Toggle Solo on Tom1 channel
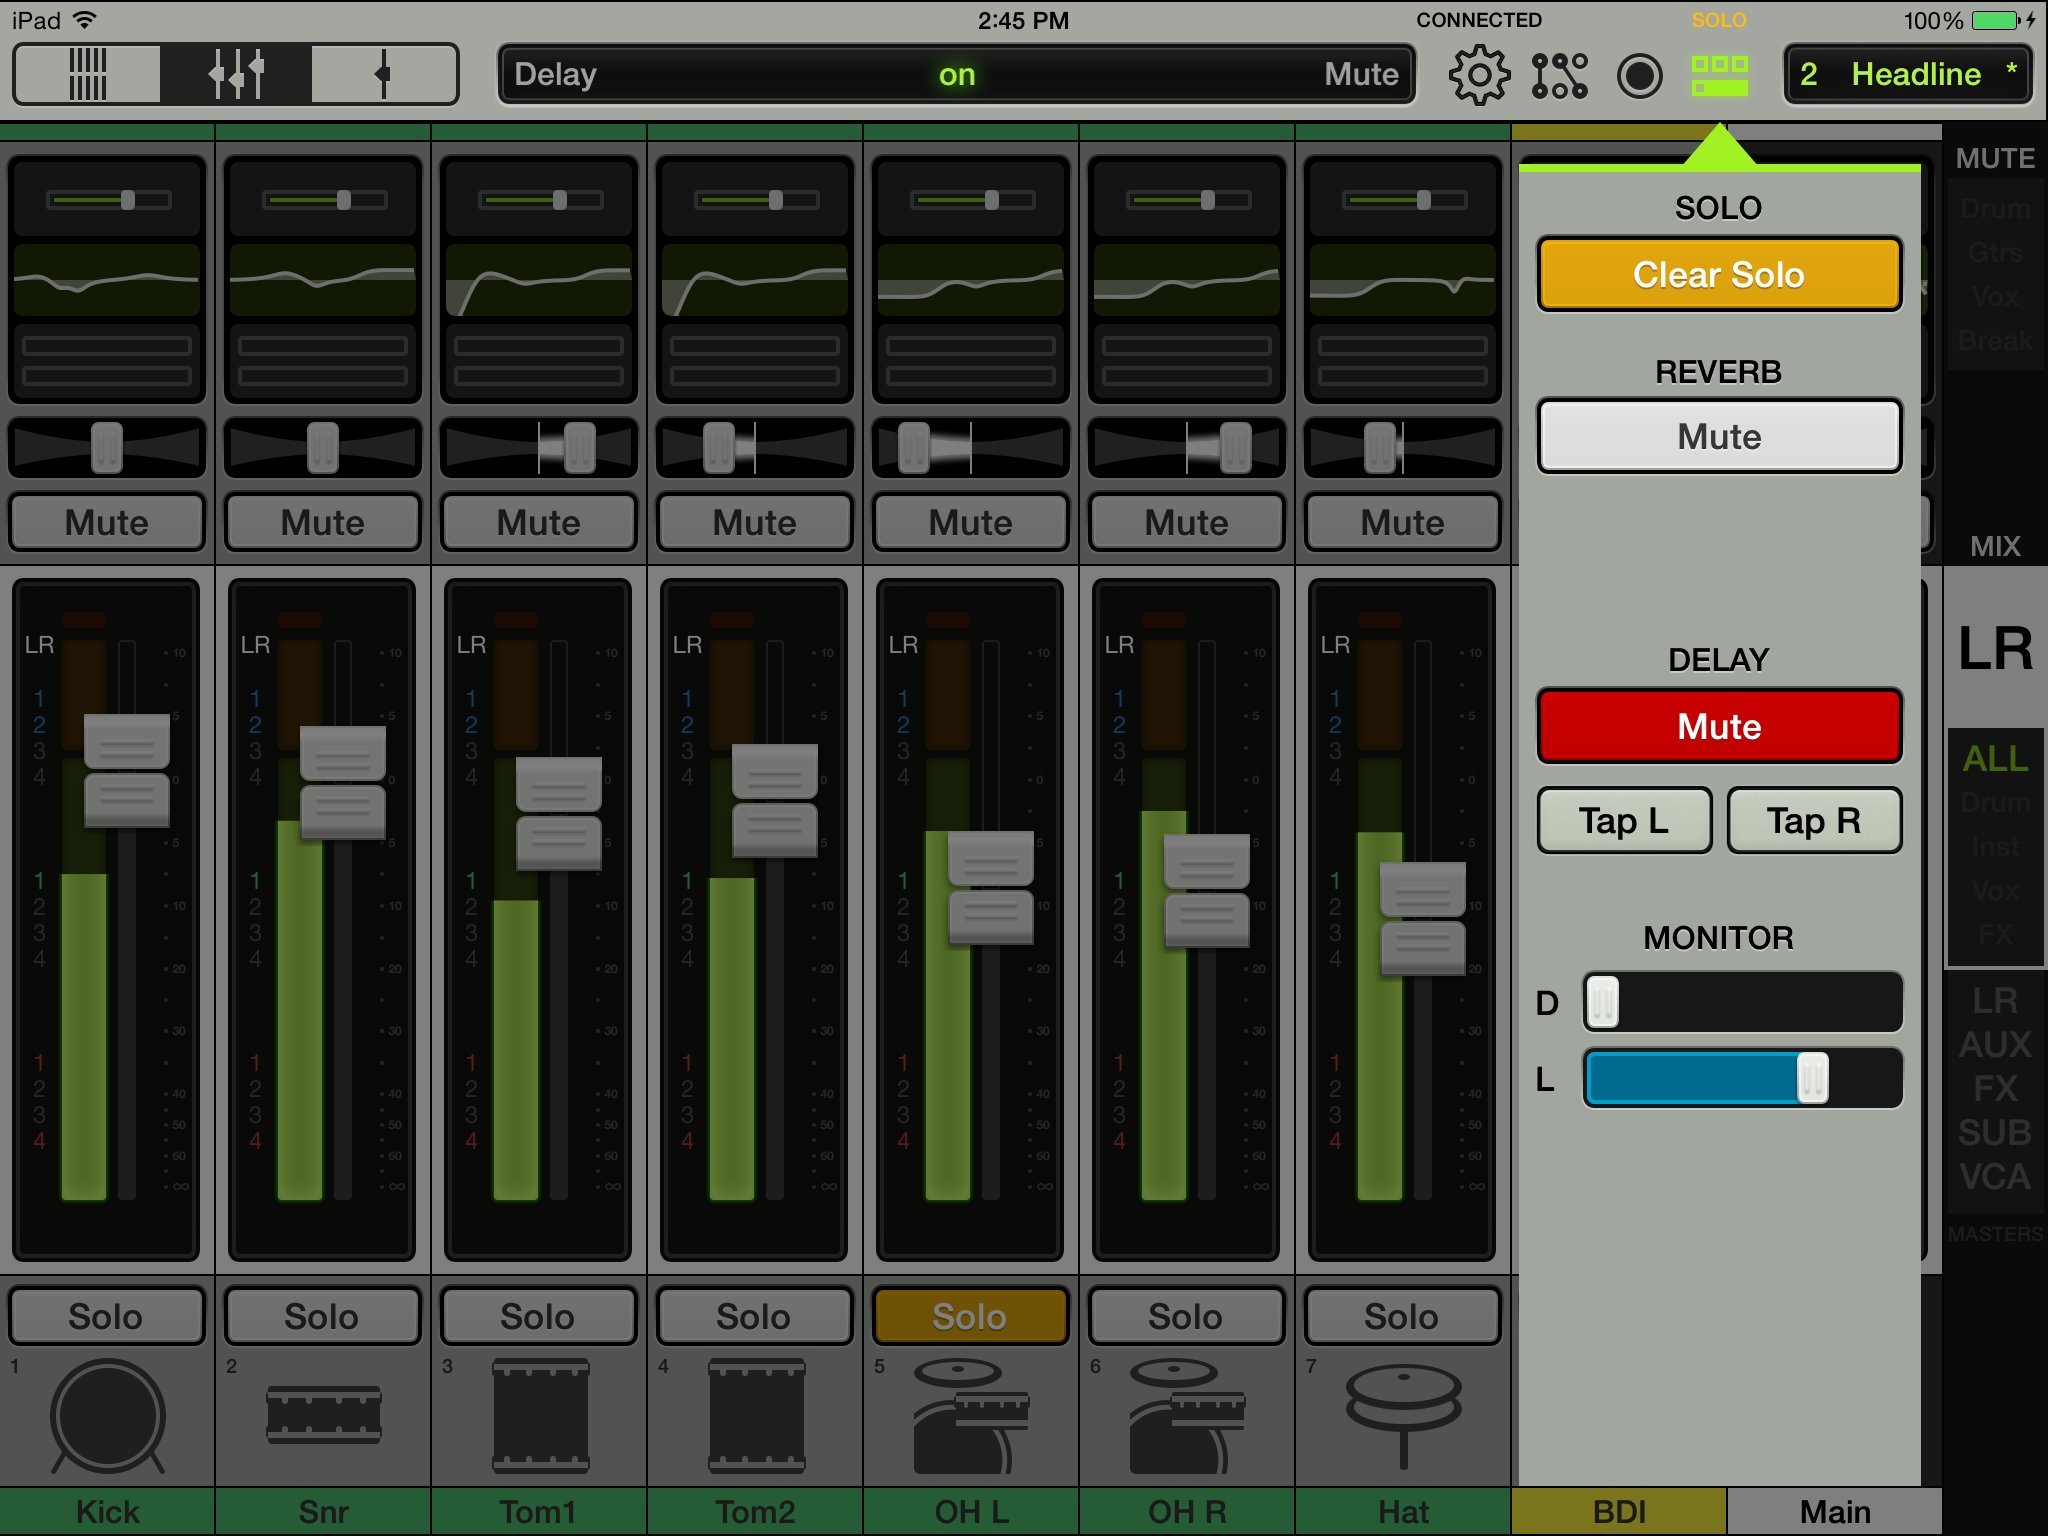2048x1536 pixels. click(538, 1316)
